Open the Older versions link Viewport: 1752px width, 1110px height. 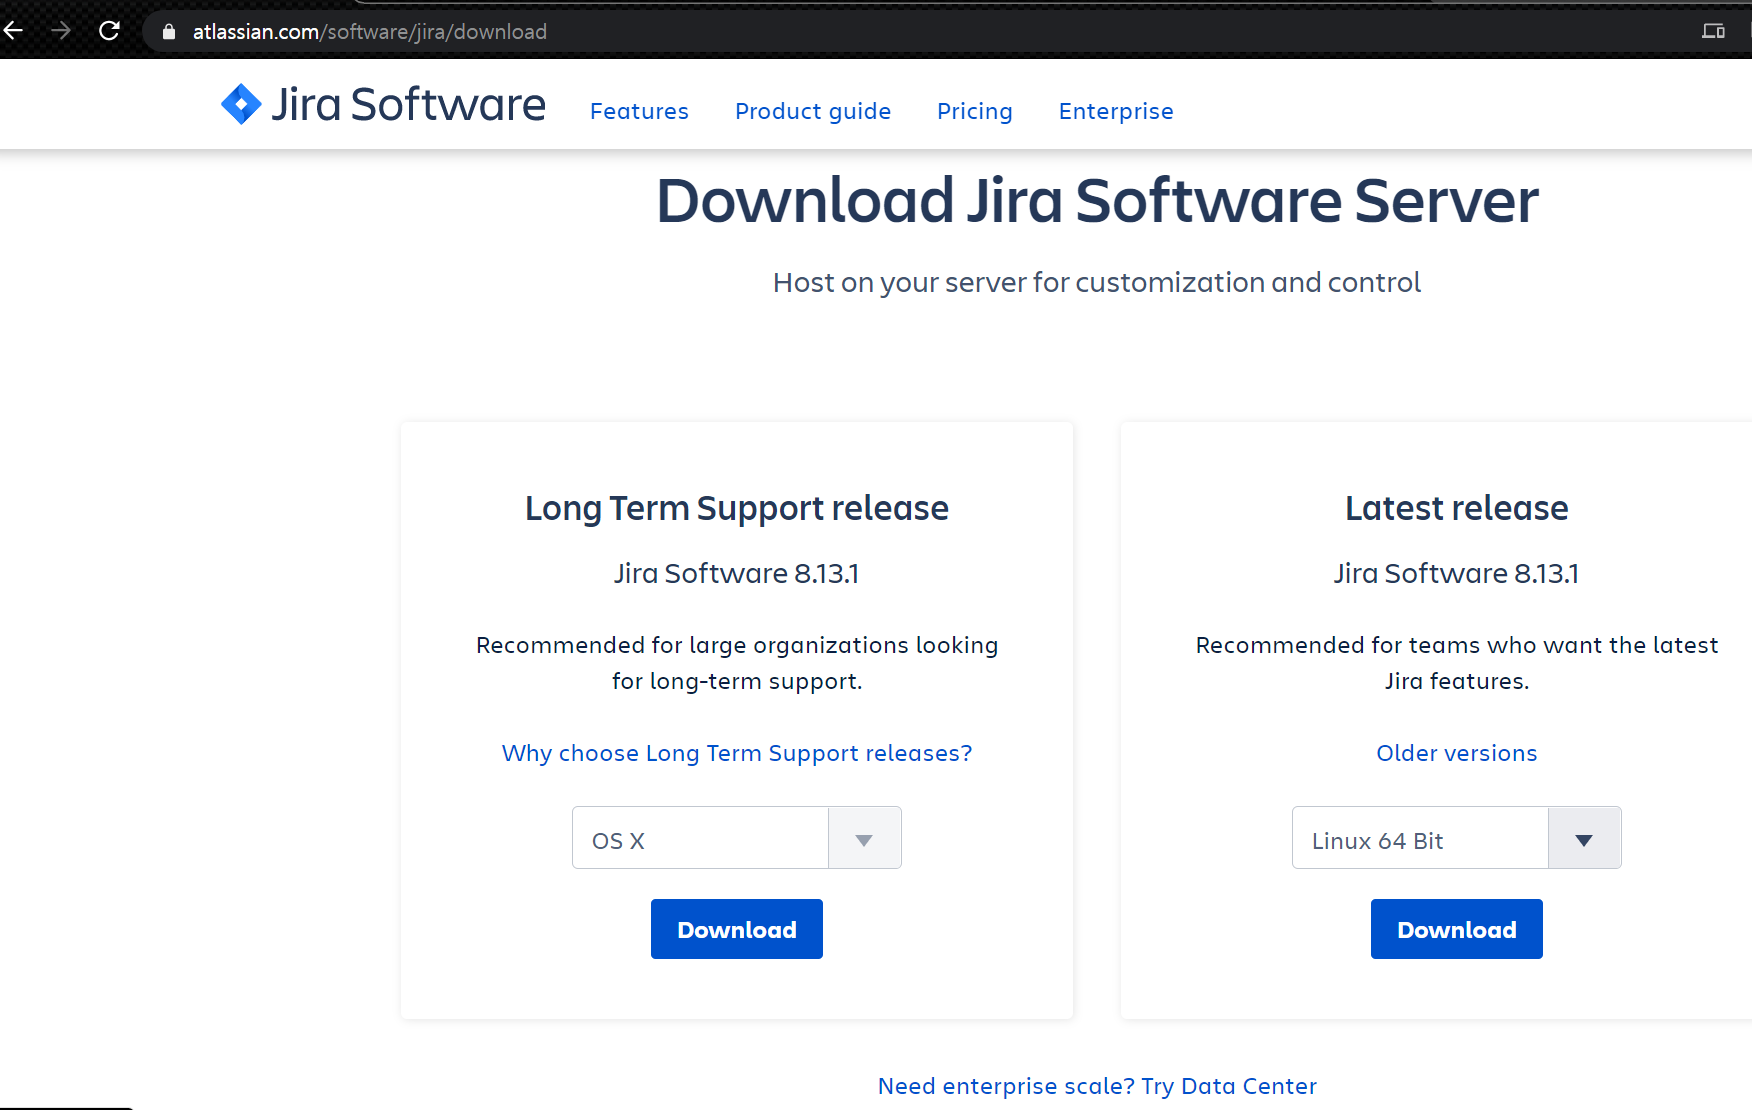pyautogui.click(x=1457, y=753)
